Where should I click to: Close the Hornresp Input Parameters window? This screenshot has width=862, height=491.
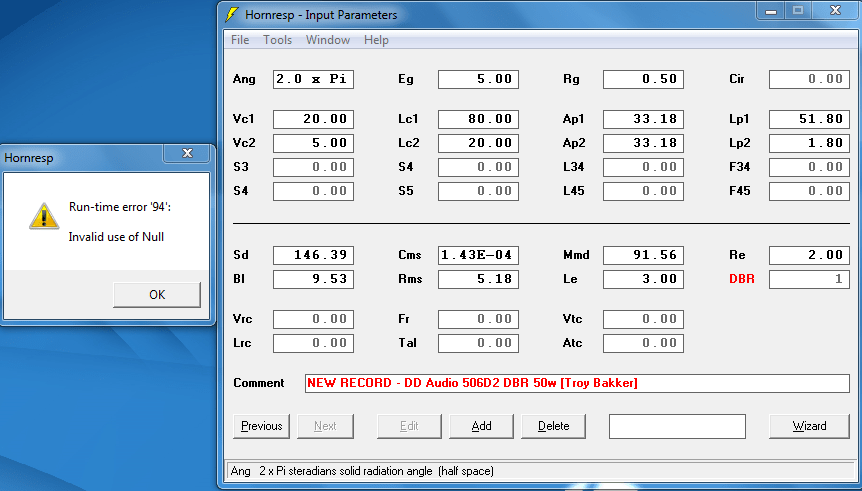pos(835,11)
